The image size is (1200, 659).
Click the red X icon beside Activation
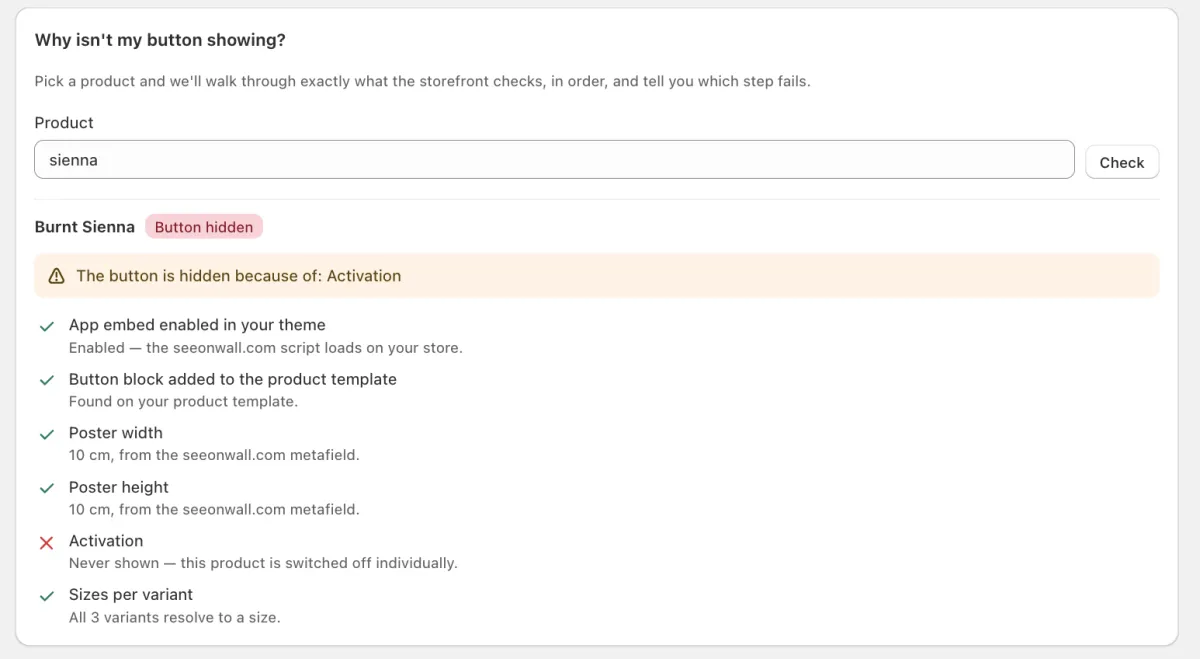[x=46, y=542]
